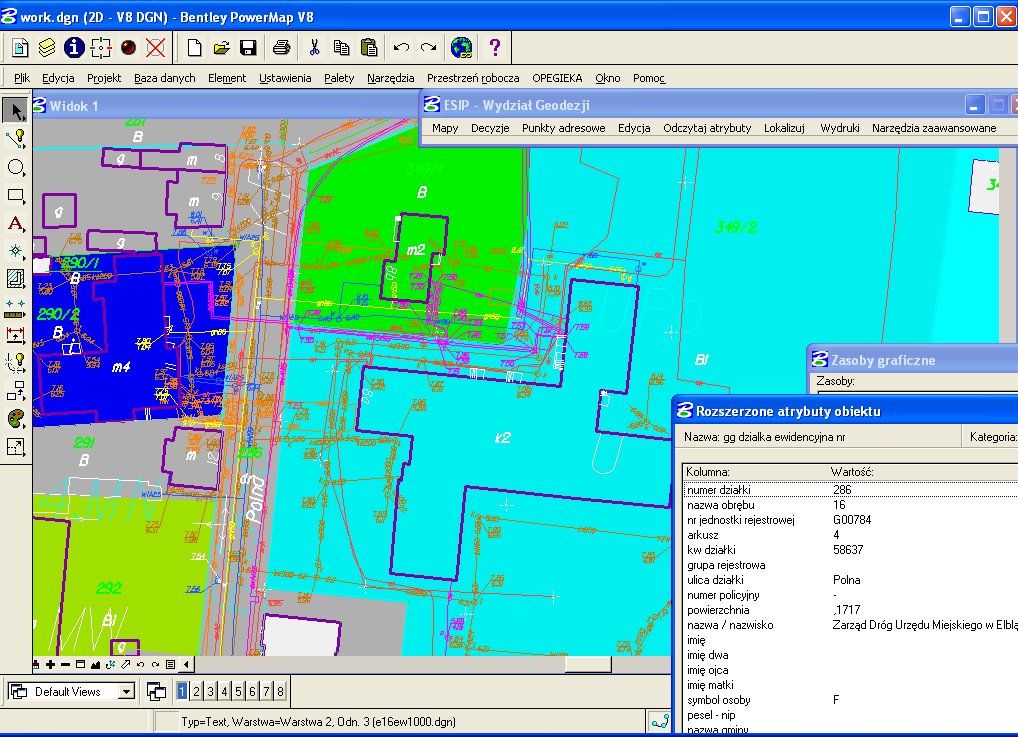Open Default Views dropdown arrow
This screenshot has height=737, width=1018.
(127, 692)
